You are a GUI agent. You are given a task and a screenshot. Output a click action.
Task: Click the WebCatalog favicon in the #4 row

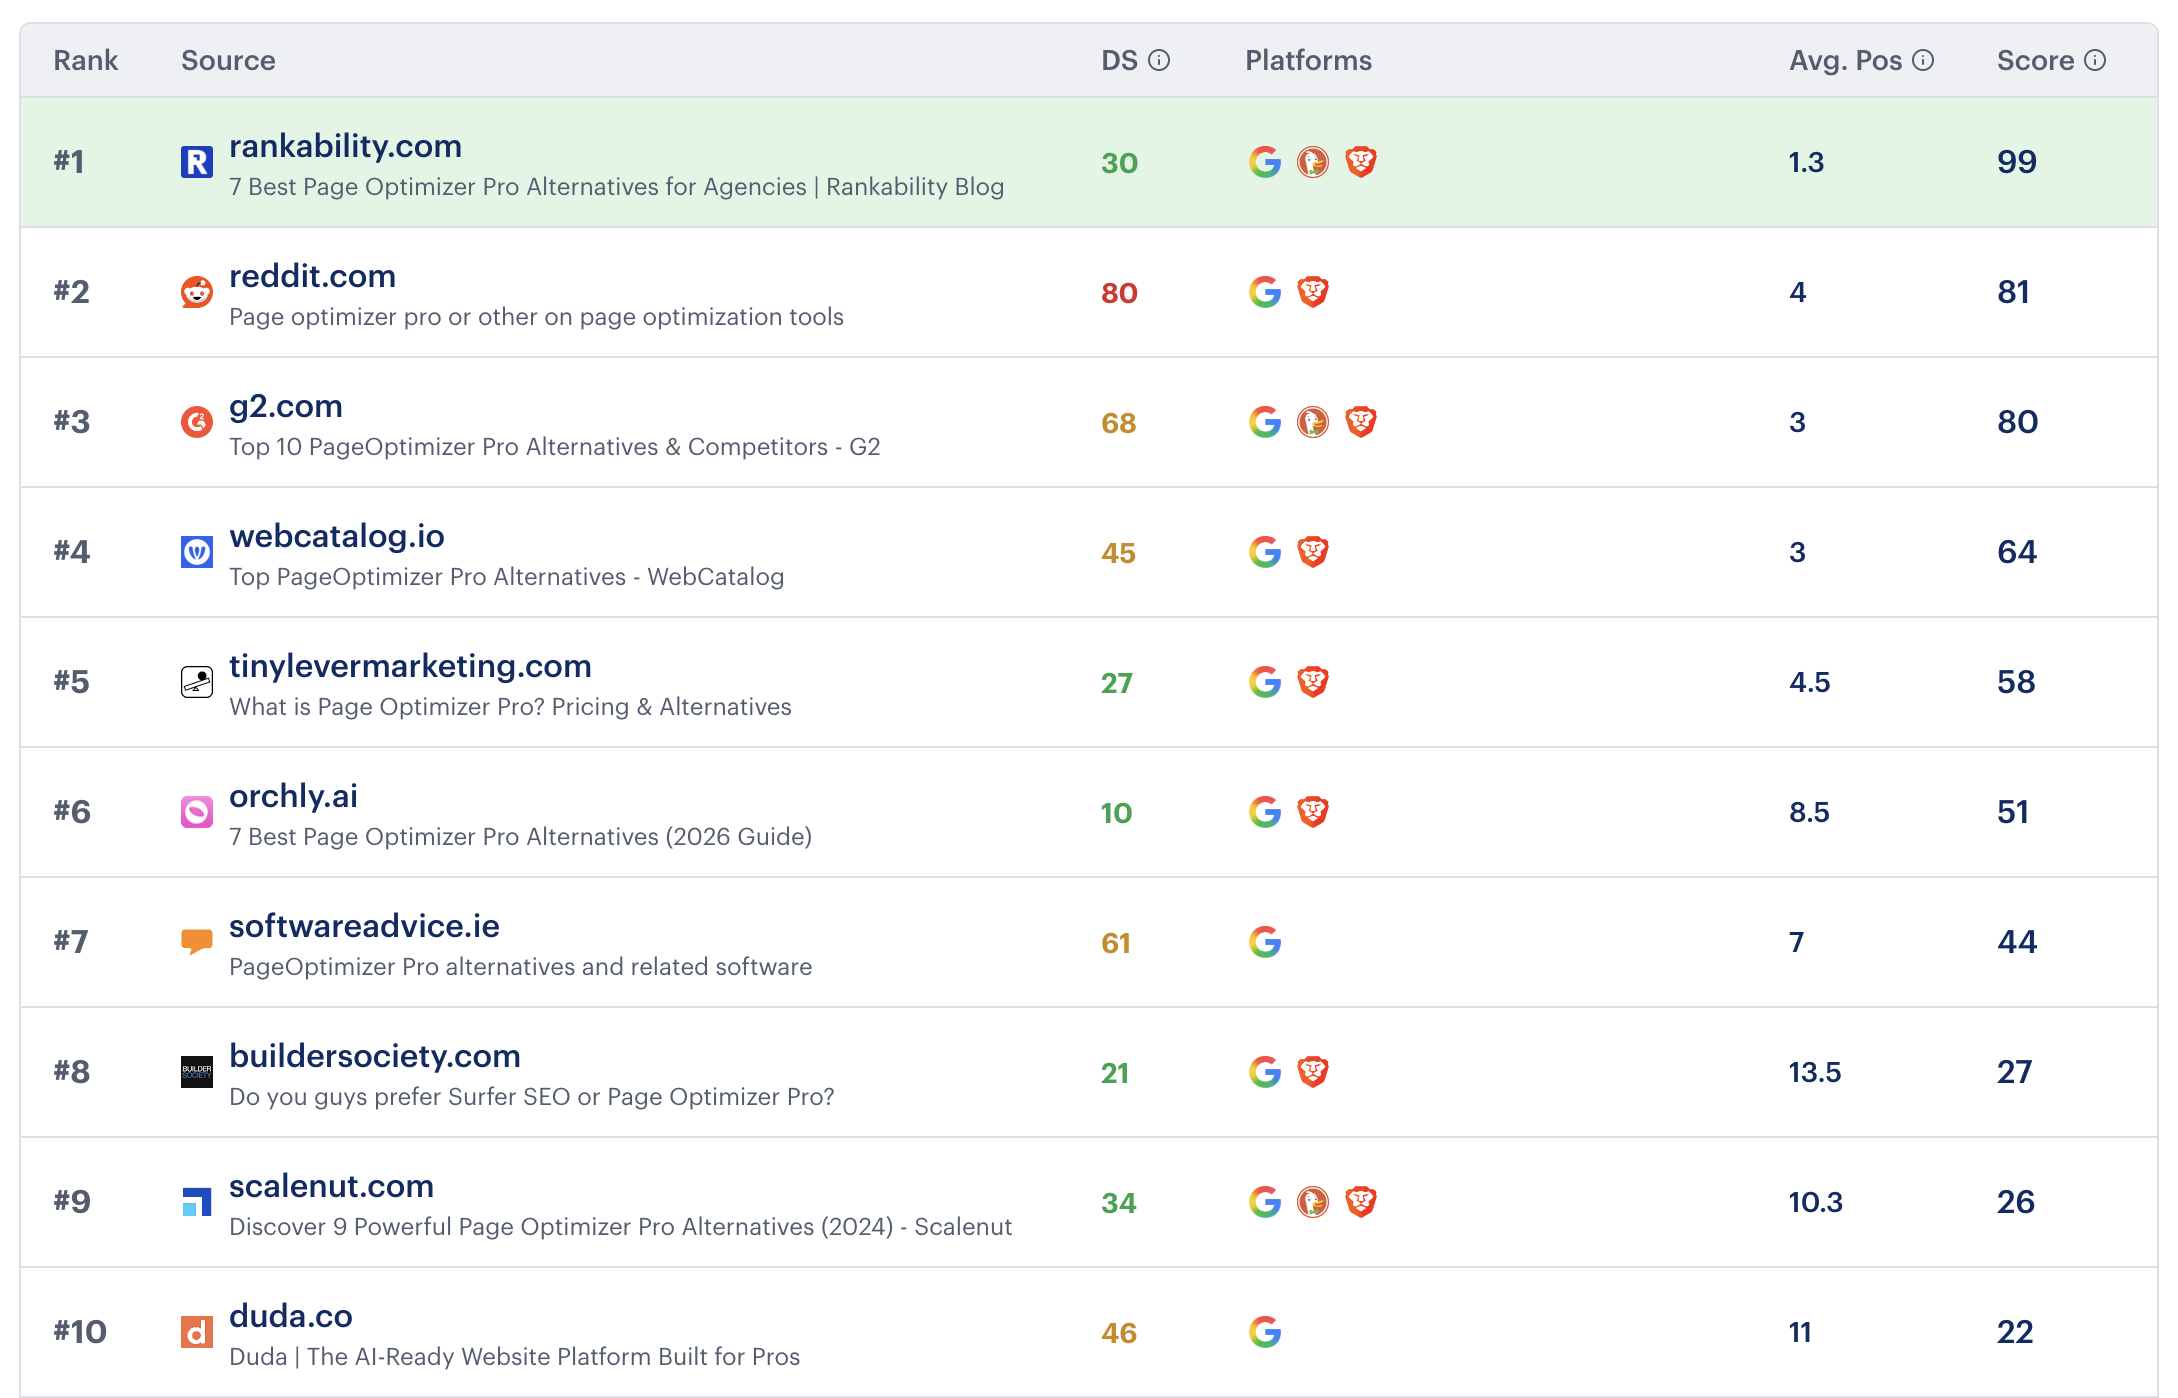tap(198, 552)
